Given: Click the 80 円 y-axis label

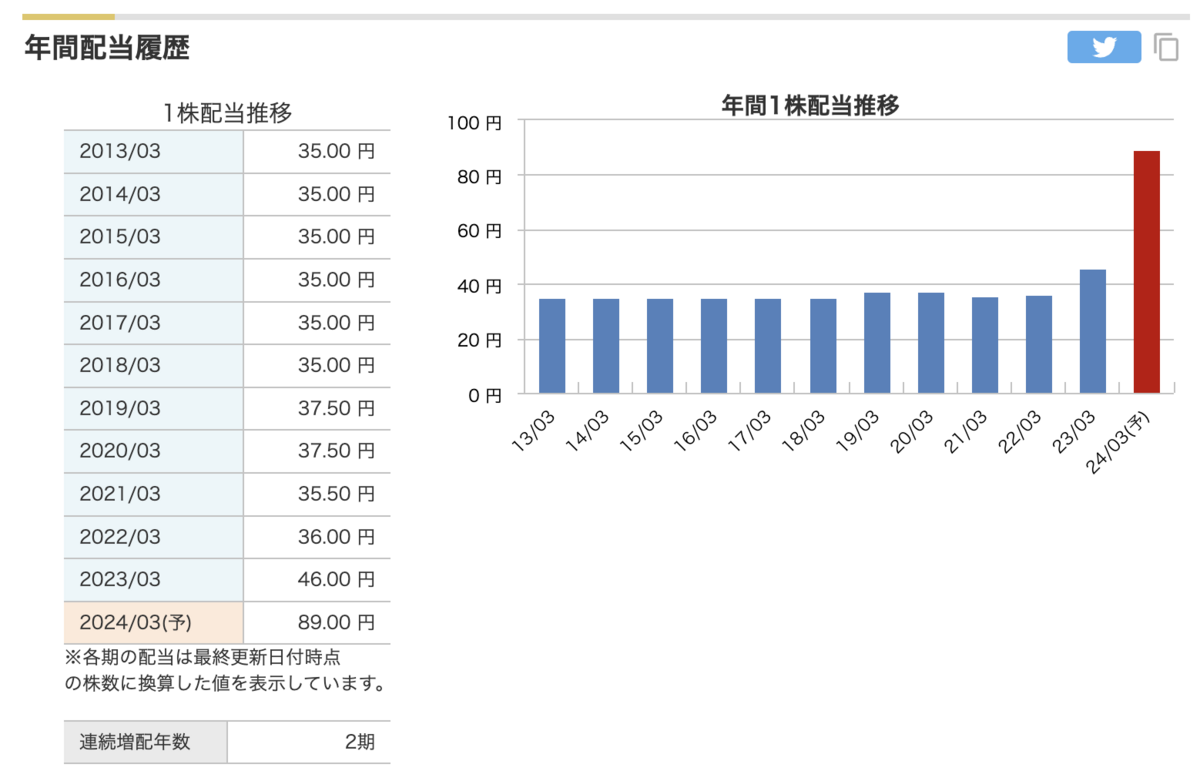Looking at the screenshot, I should coord(481,177).
